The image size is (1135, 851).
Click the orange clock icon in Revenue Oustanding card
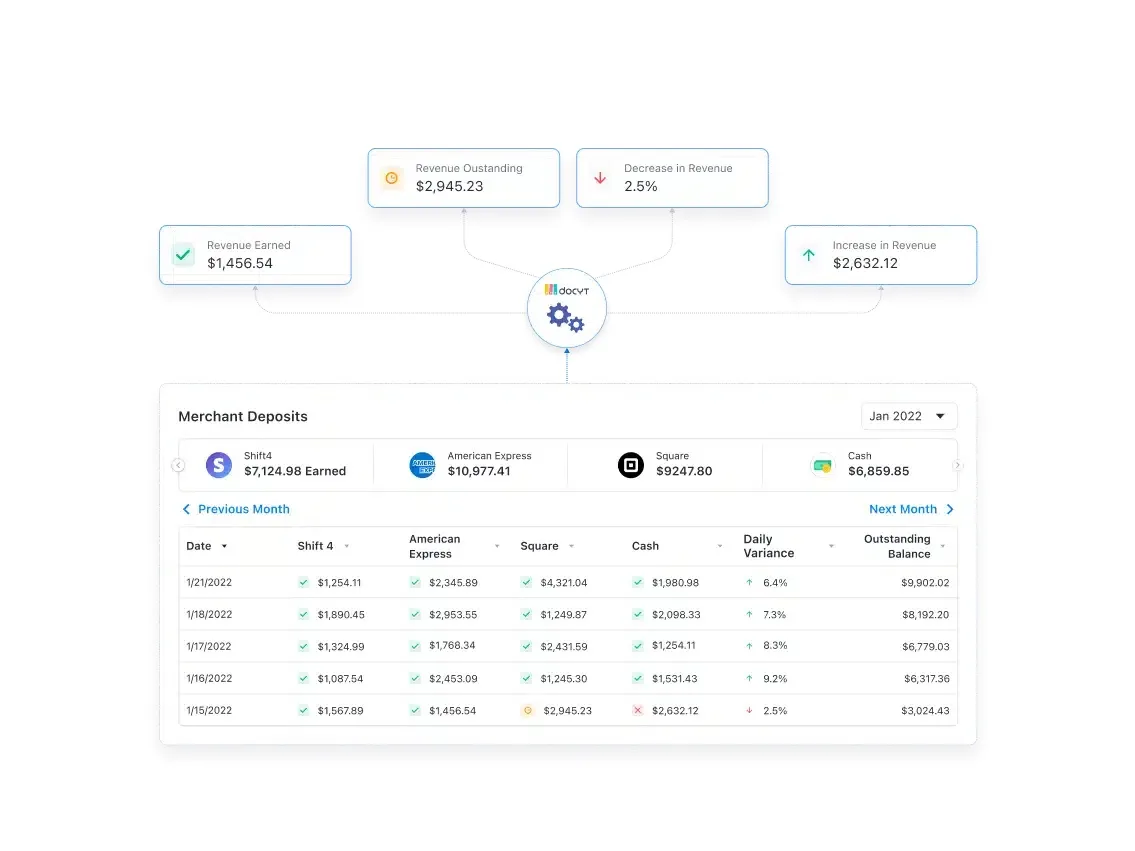[392, 178]
